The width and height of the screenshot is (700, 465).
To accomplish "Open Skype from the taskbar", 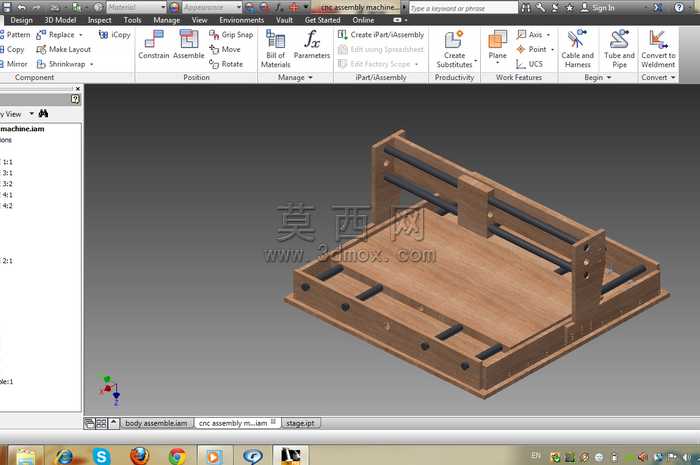I will pos(102,456).
